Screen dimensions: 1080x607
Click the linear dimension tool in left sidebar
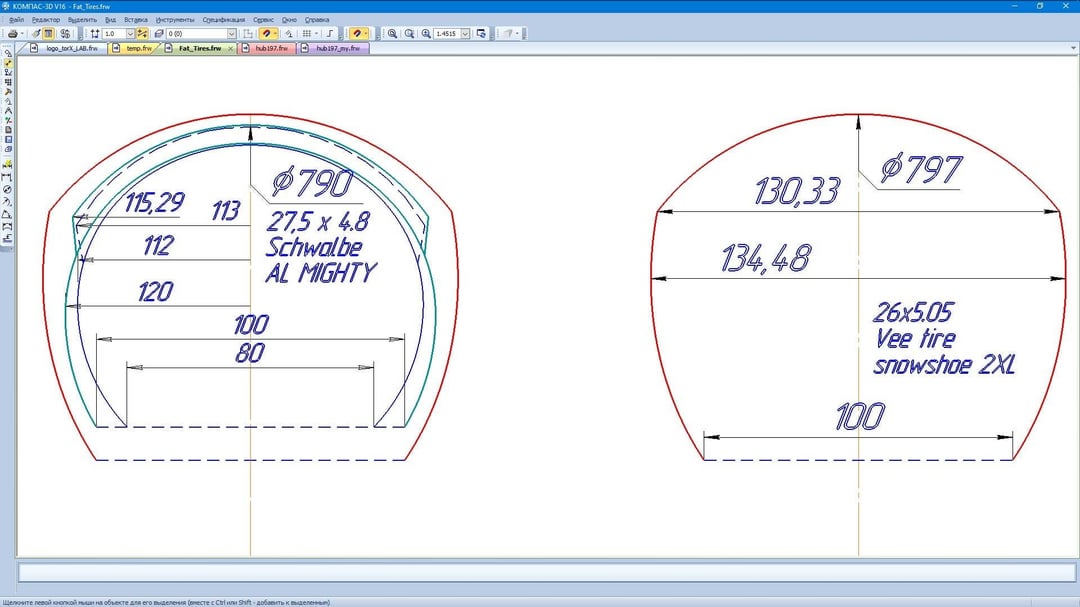tap(8, 176)
